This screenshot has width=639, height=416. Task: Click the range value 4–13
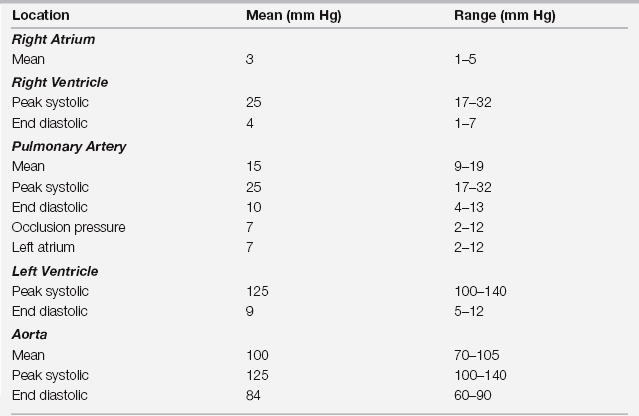click(x=466, y=207)
